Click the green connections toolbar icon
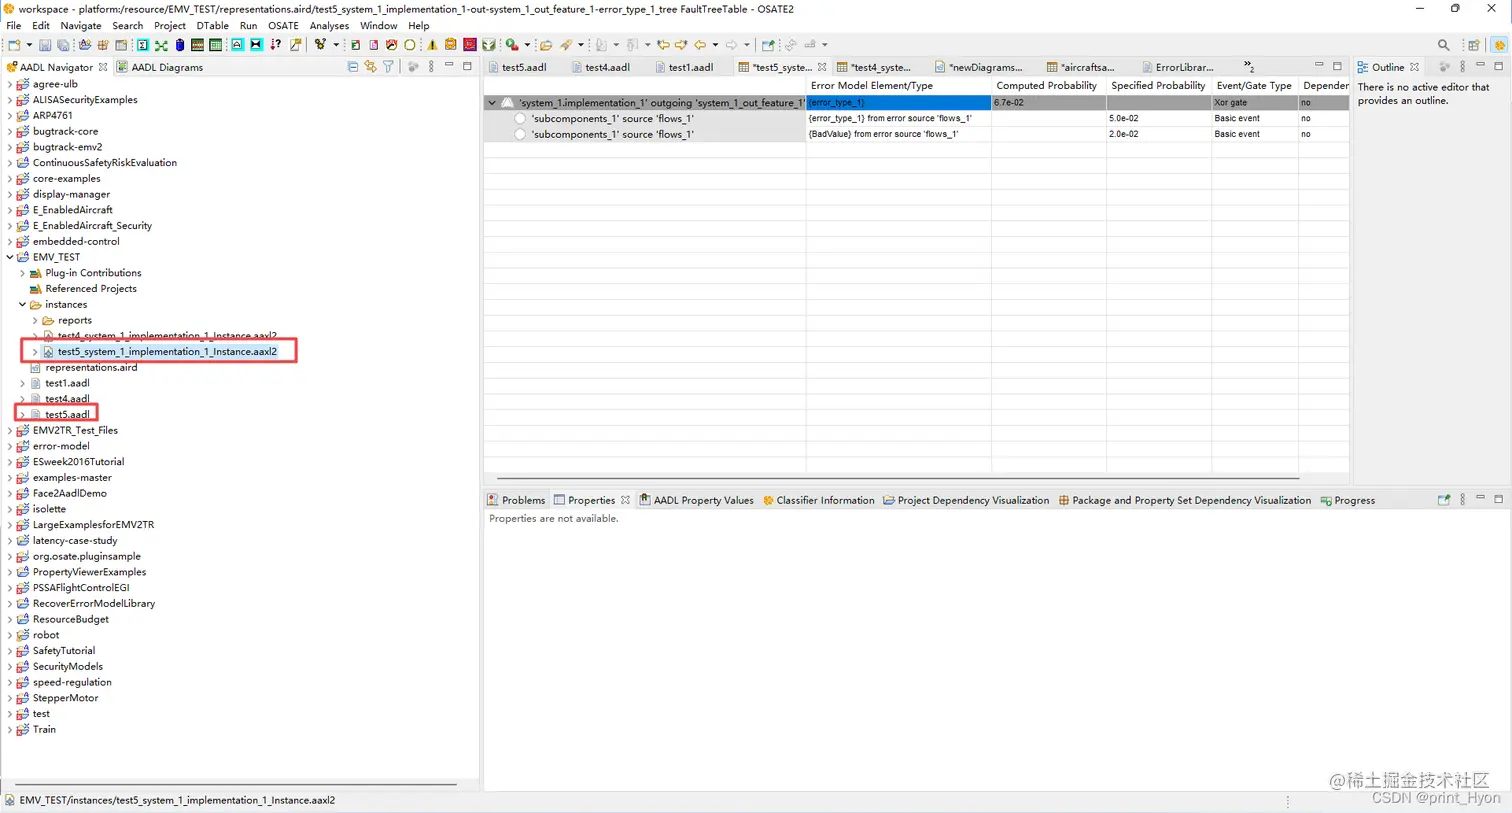 [161, 45]
